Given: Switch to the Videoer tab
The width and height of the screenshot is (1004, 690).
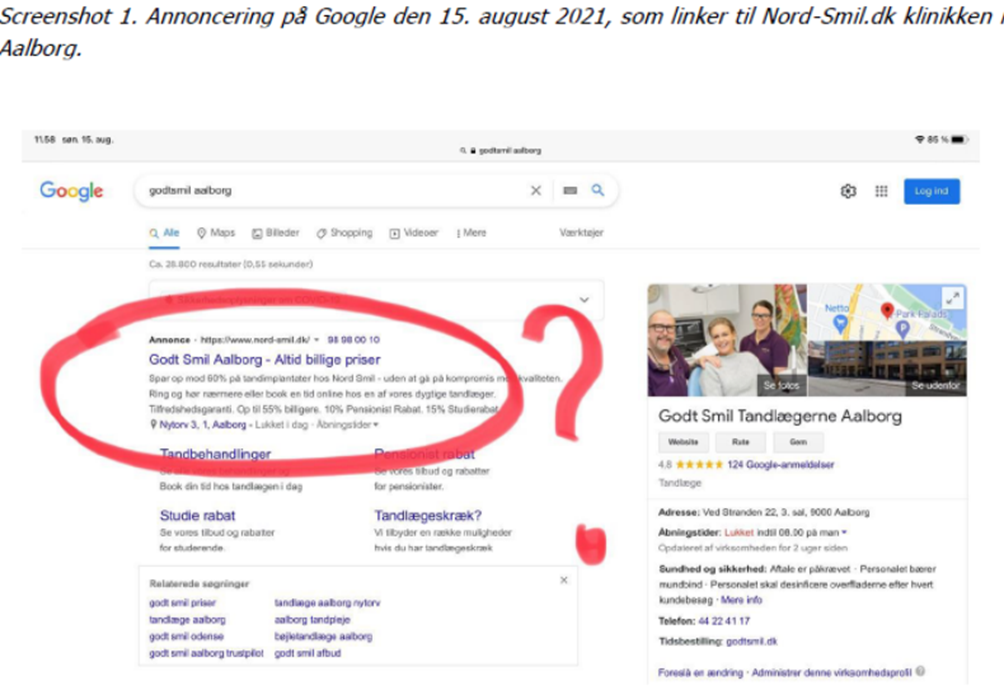Looking at the screenshot, I should coord(414,233).
